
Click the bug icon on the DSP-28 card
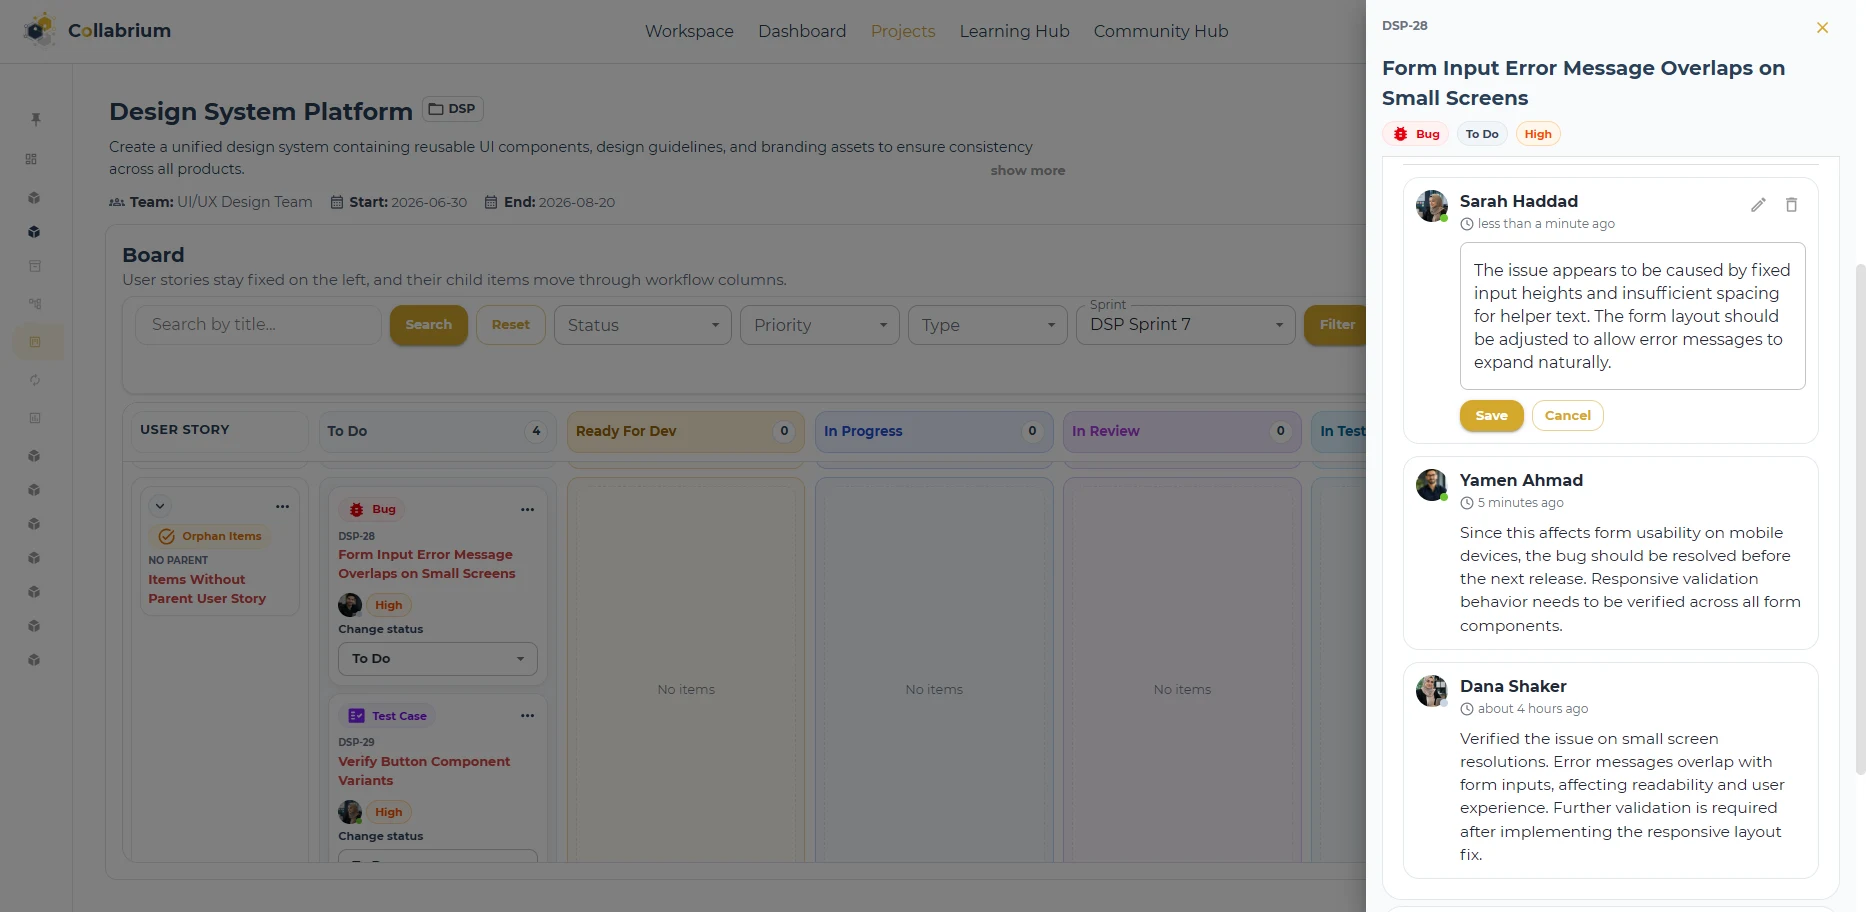coord(356,510)
